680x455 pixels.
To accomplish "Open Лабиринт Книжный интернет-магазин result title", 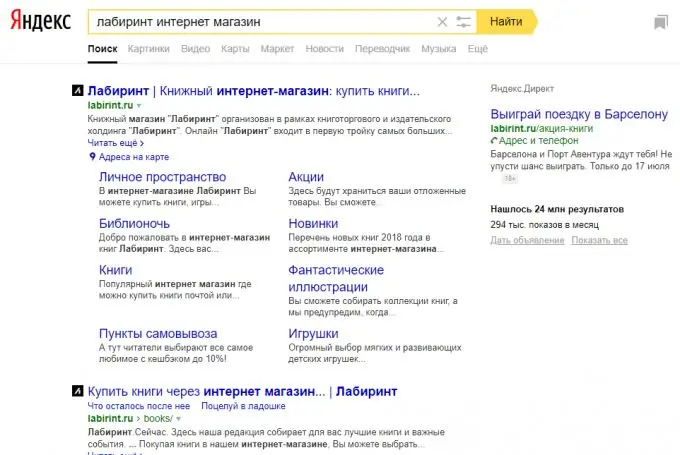I will pyautogui.click(x=254, y=91).
